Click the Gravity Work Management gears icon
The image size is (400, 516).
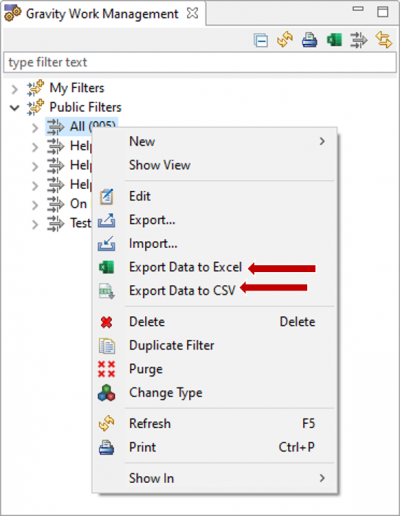tap(13, 13)
